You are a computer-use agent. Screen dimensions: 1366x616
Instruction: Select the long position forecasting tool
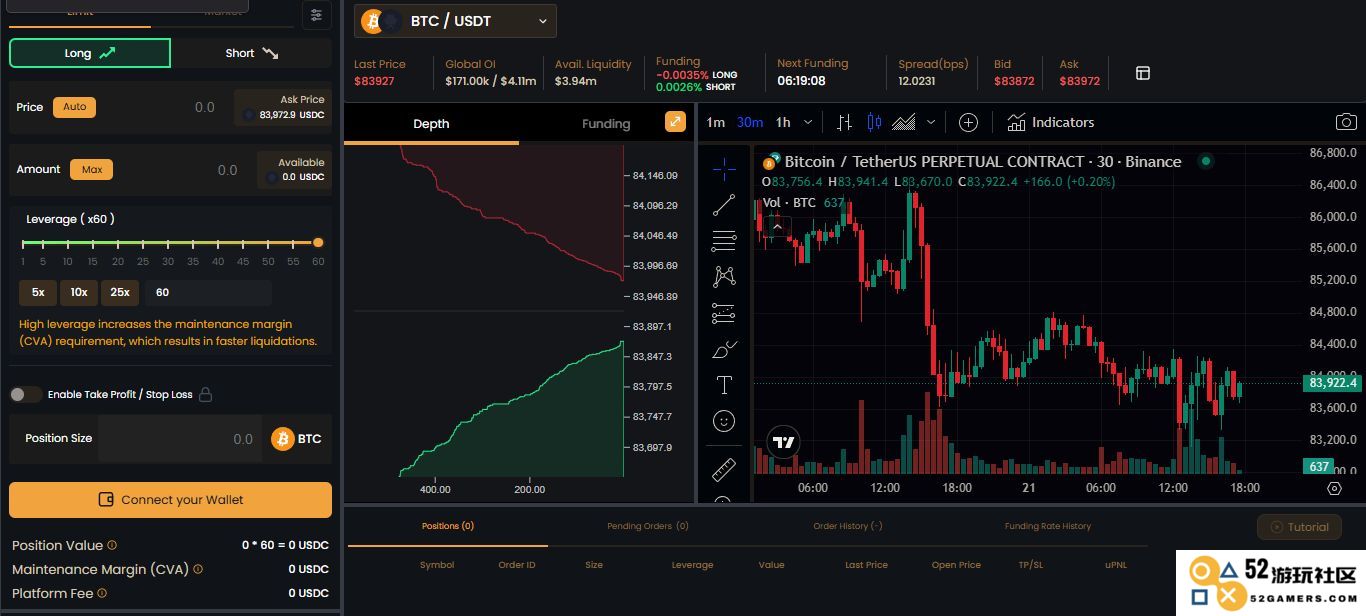pos(724,313)
